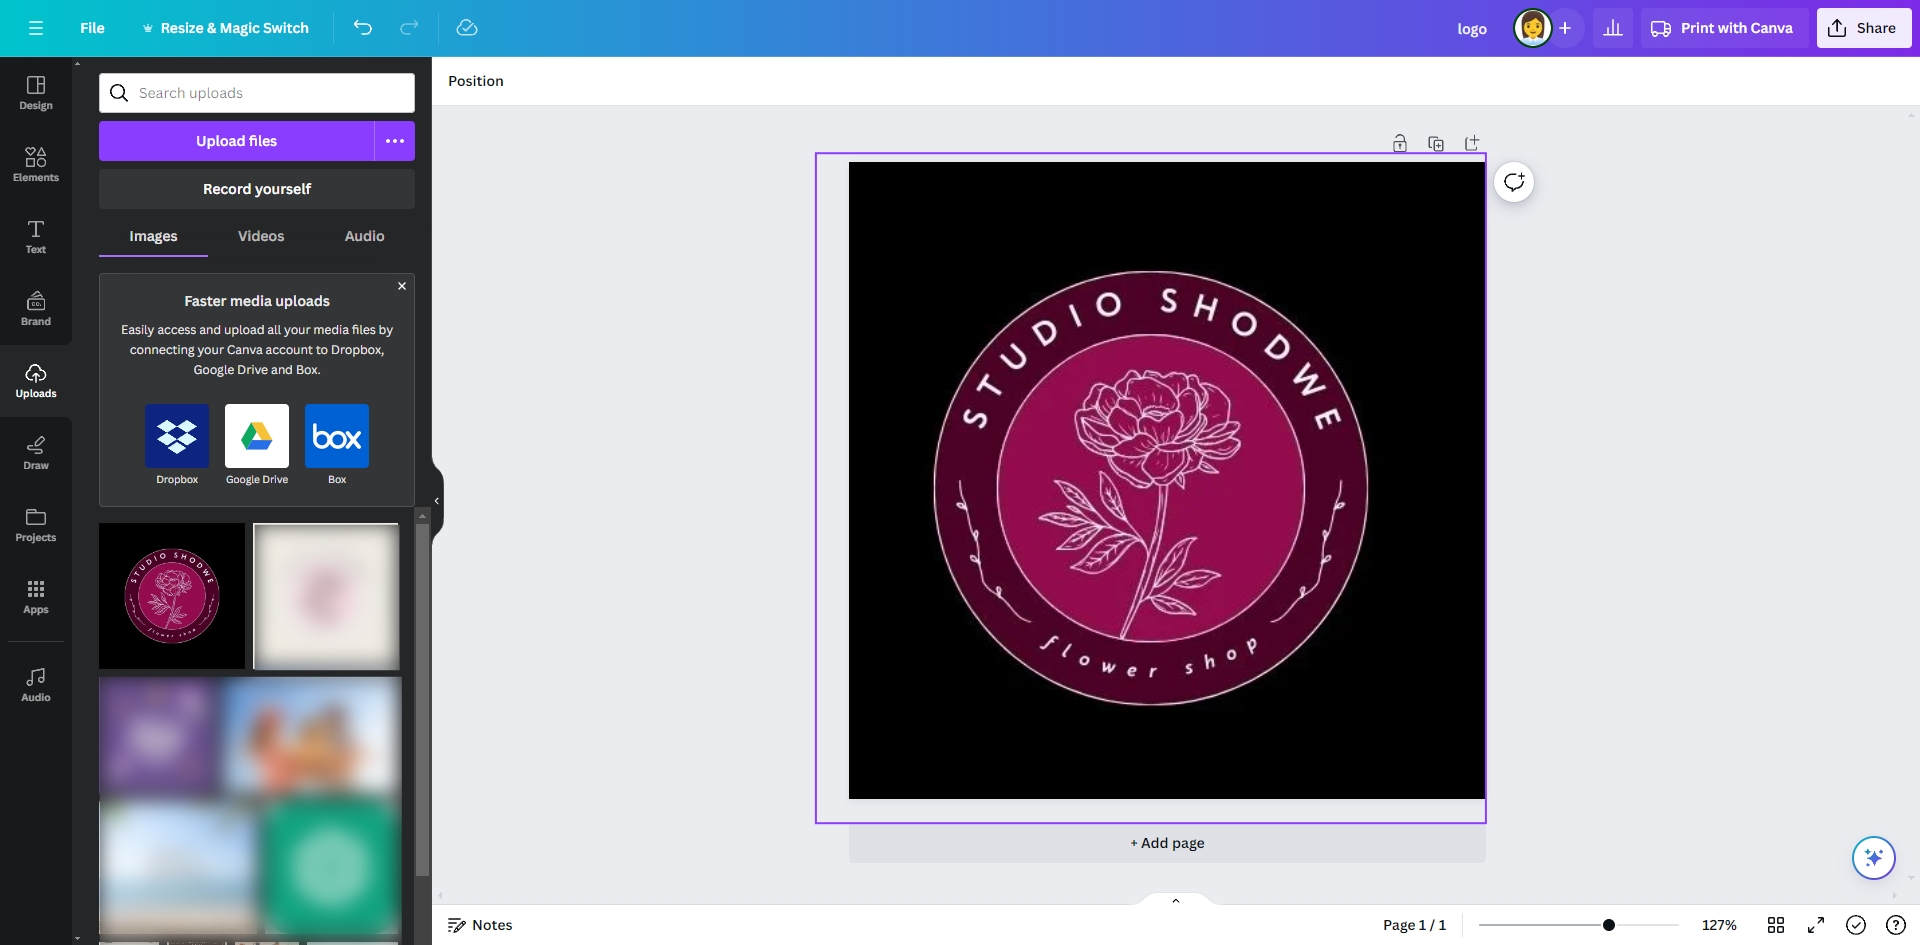Lock the page using the lock icon
Viewport: 1920px width, 945px height.
(x=1400, y=143)
